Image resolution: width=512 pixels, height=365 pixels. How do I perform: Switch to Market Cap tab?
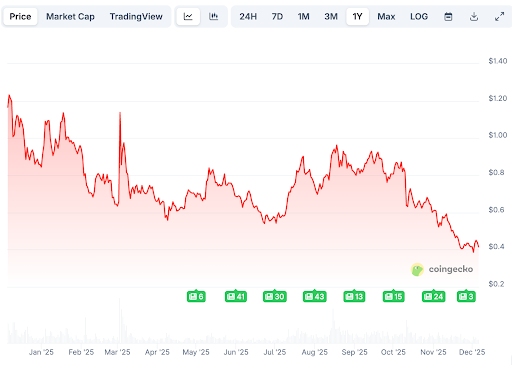[70, 16]
